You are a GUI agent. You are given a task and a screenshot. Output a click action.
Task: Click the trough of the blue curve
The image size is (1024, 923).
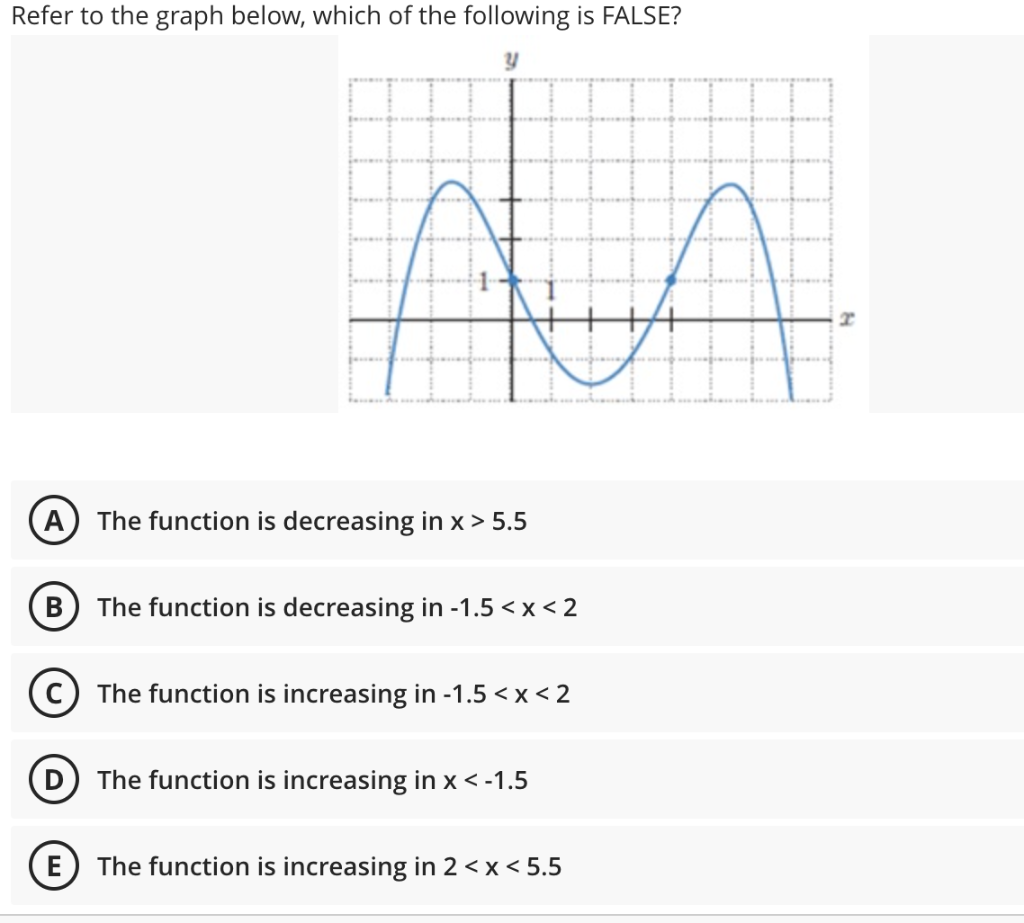tap(590, 382)
